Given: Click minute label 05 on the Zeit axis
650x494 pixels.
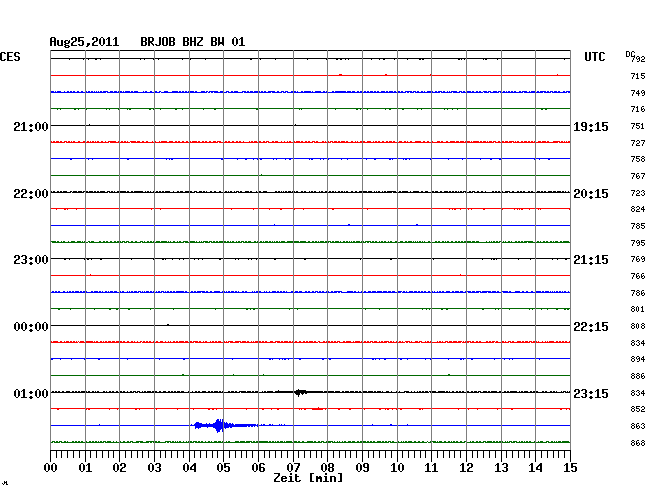Looking at the screenshot, I should pyautogui.click(x=223, y=468).
